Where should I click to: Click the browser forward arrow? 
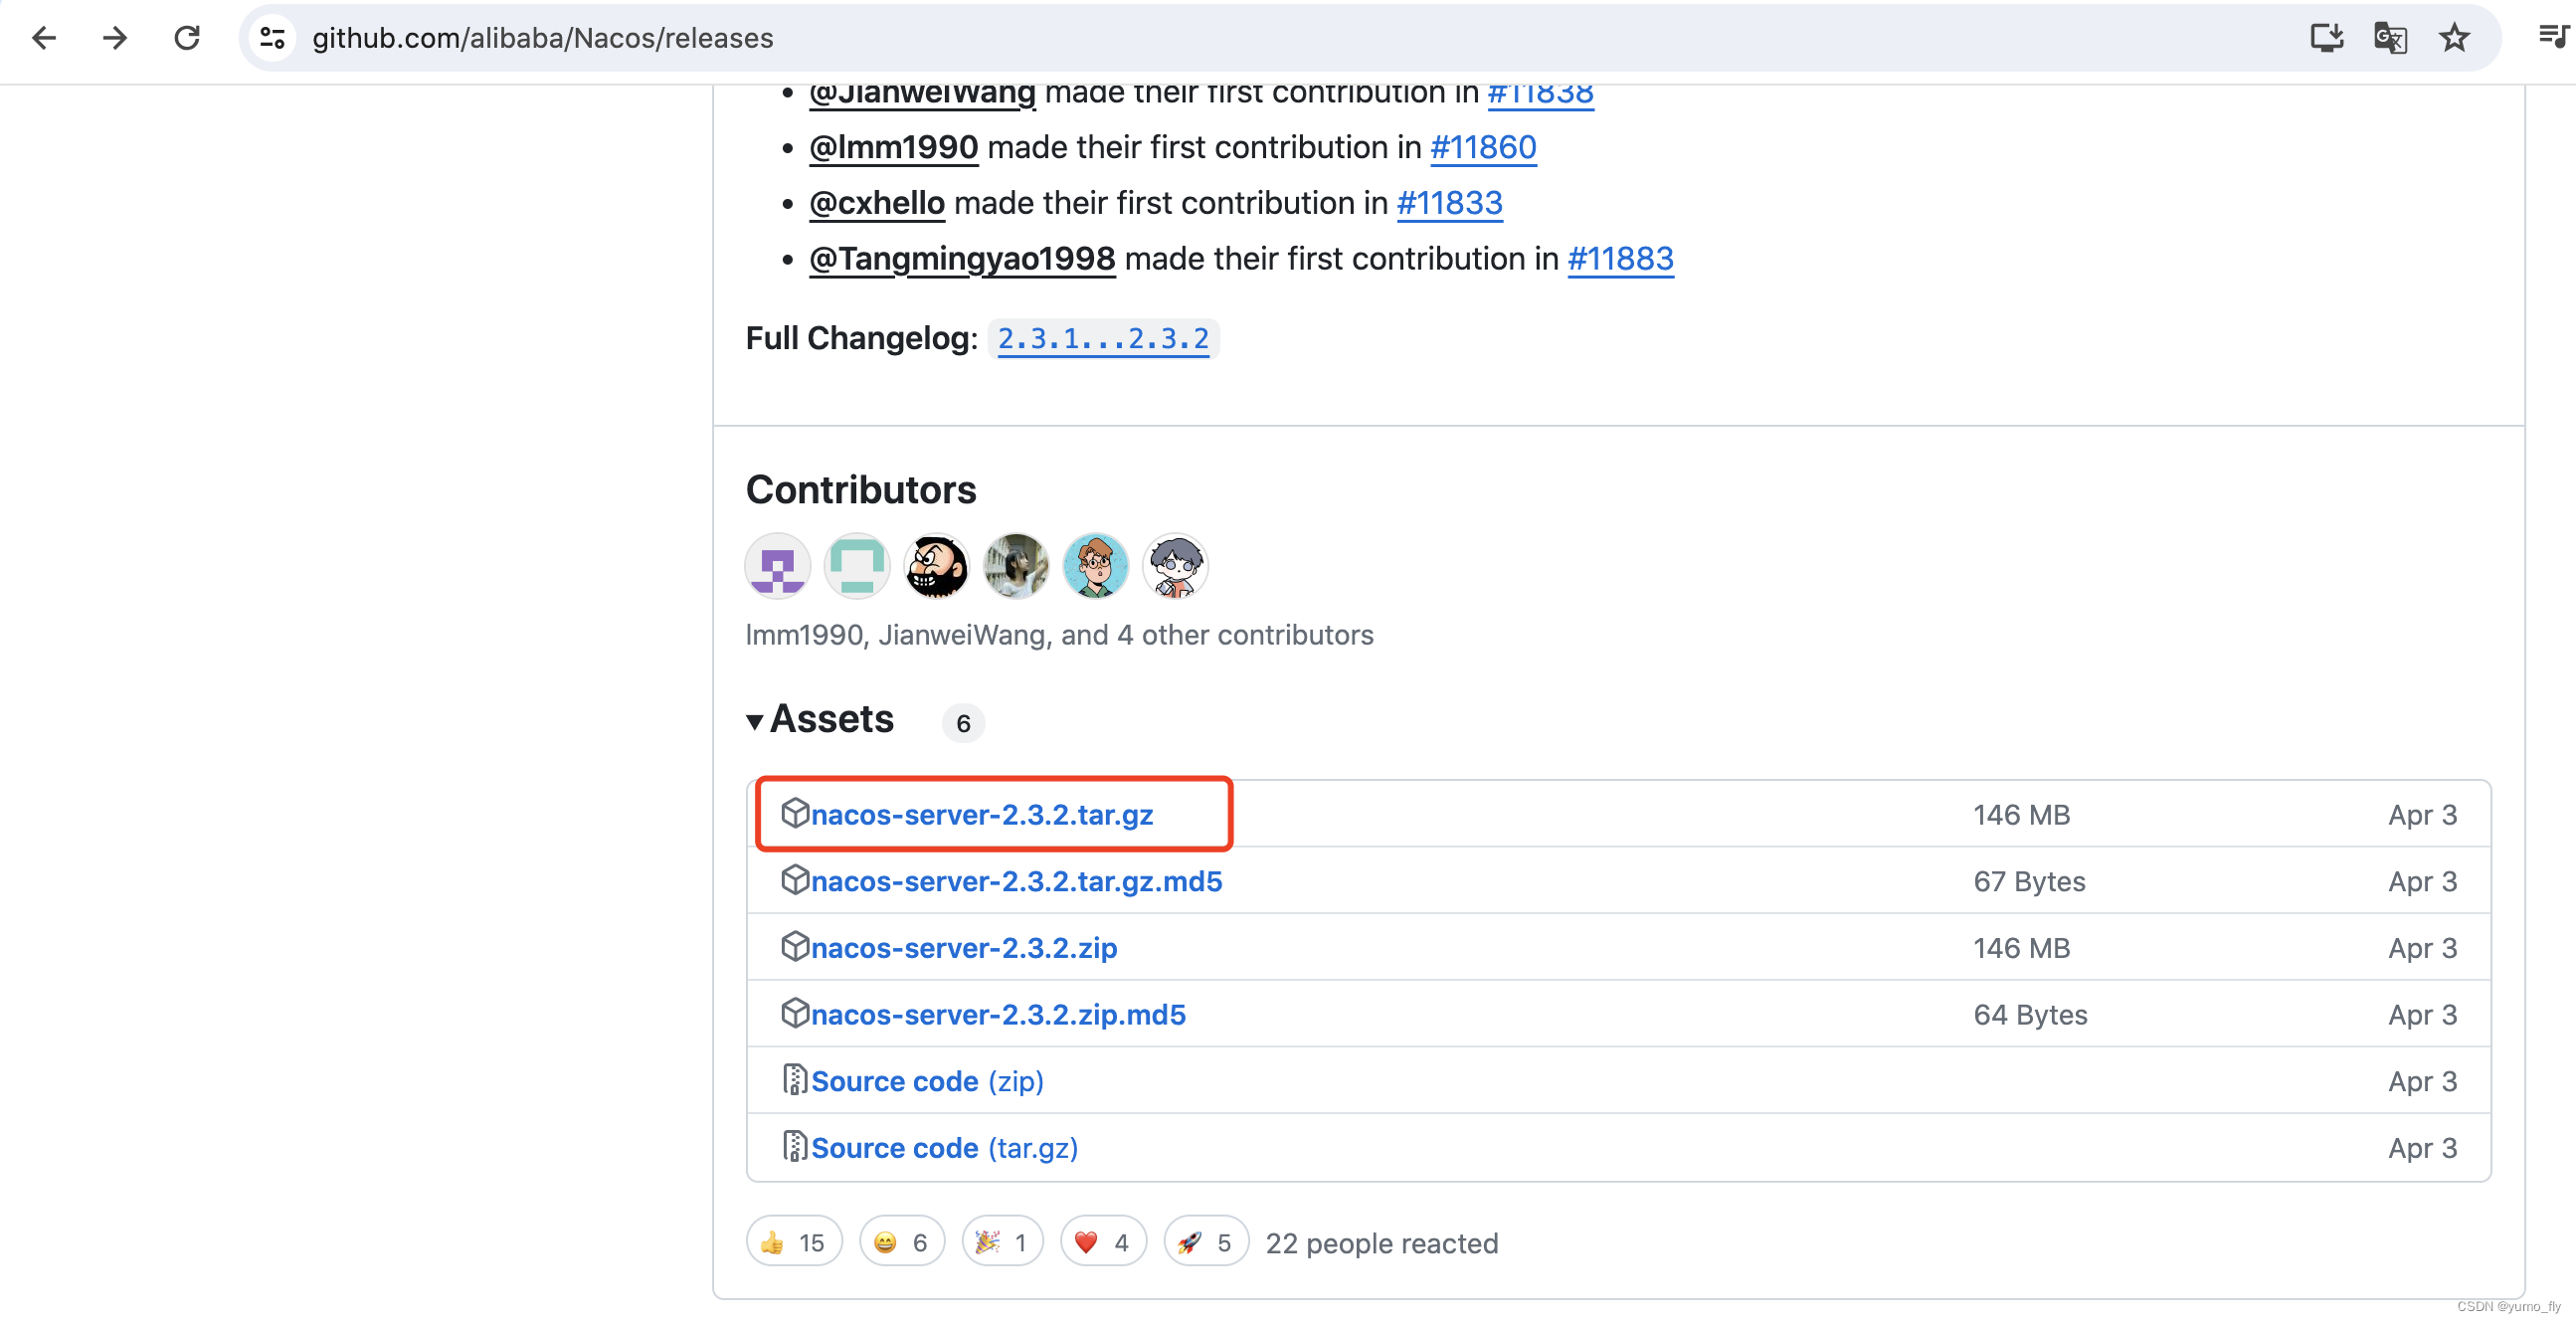tap(115, 38)
